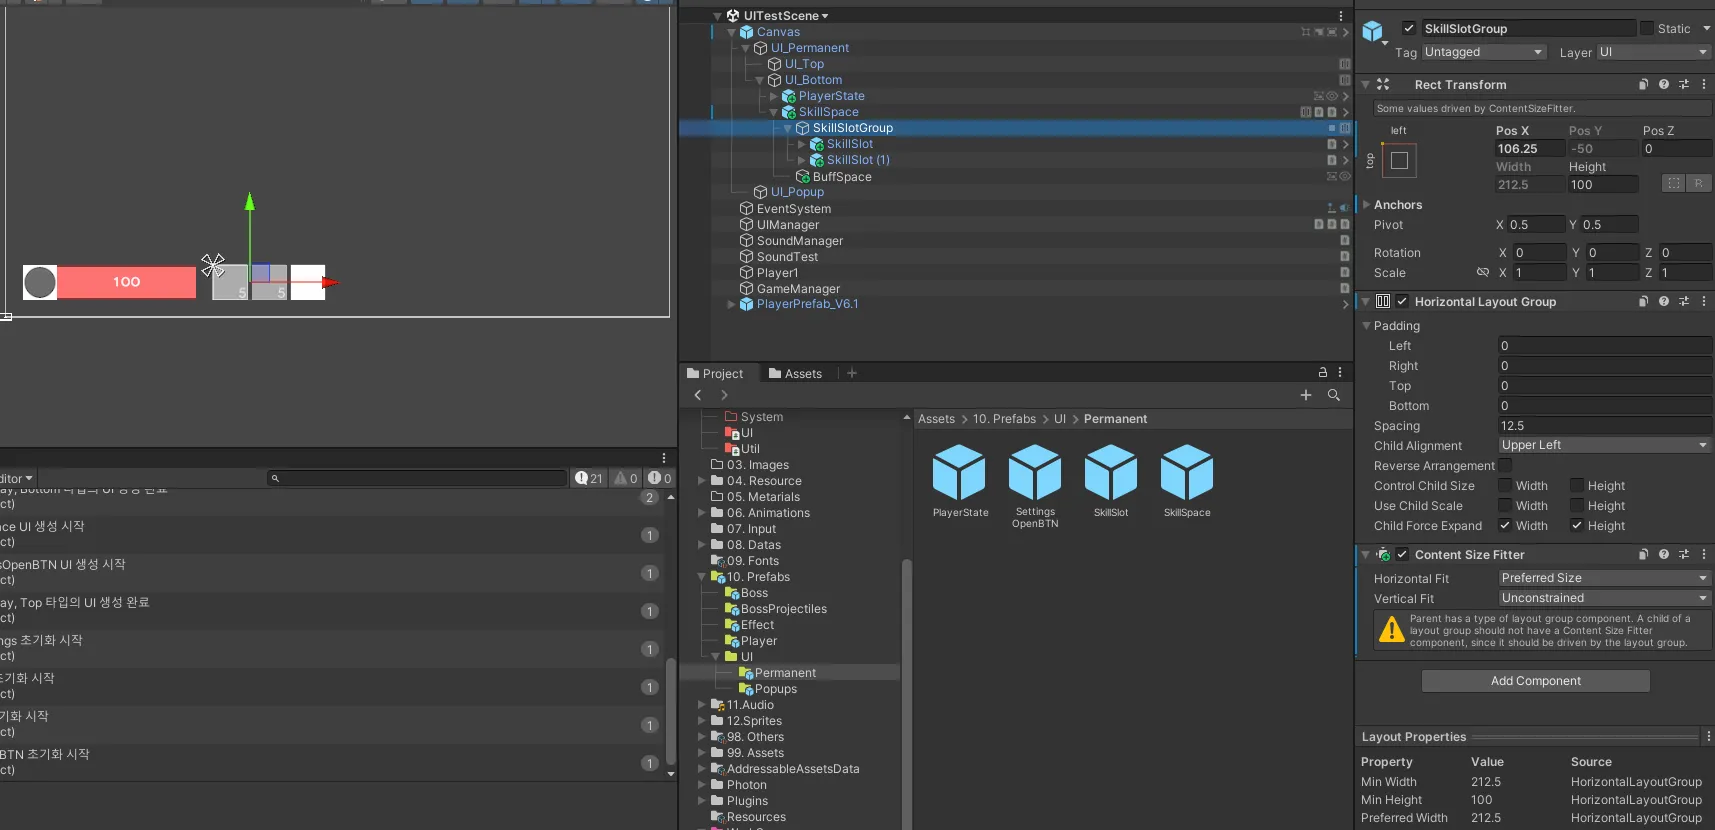This screenshot has width=1715, height=830.
Task: Uncheck Child Force Expand Height
Action: [1577, 526]
